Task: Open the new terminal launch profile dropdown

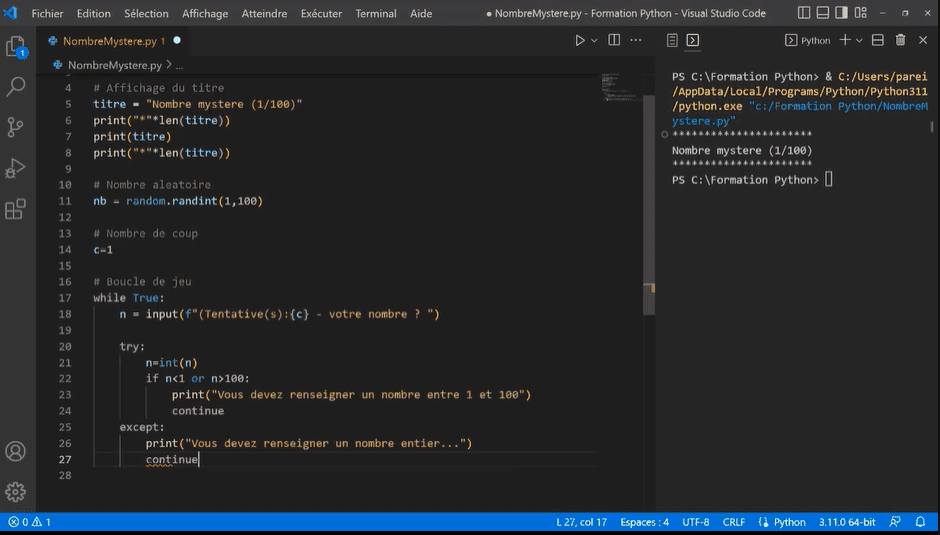Action: [859, 40]
